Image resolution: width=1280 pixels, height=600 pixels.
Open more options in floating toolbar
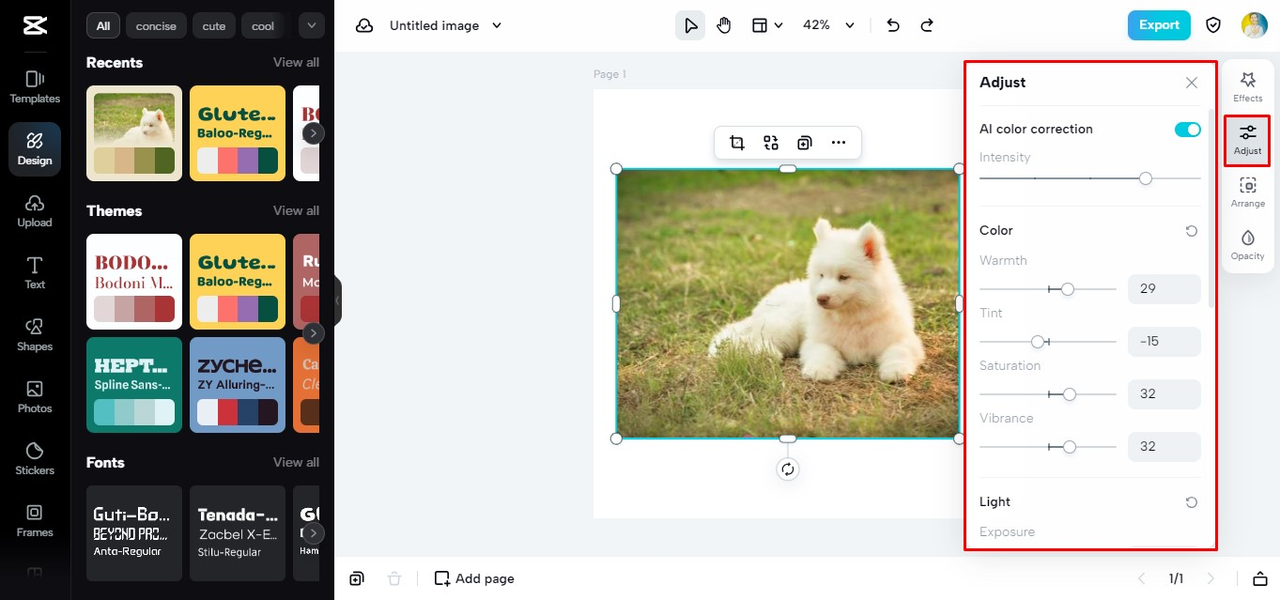click(838, 143)
